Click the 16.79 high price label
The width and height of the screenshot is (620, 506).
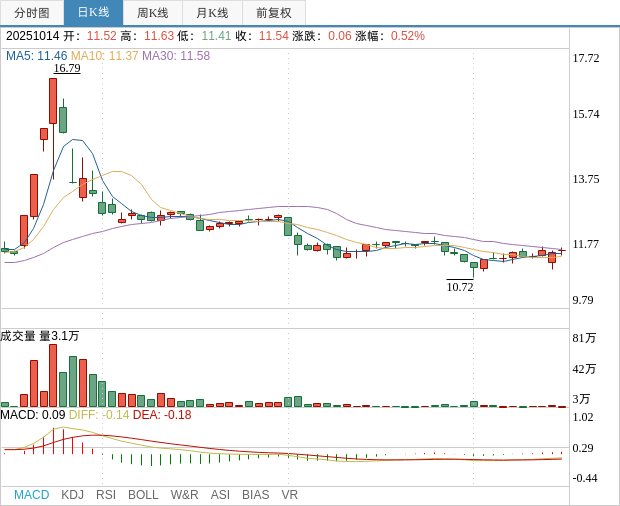67,68
